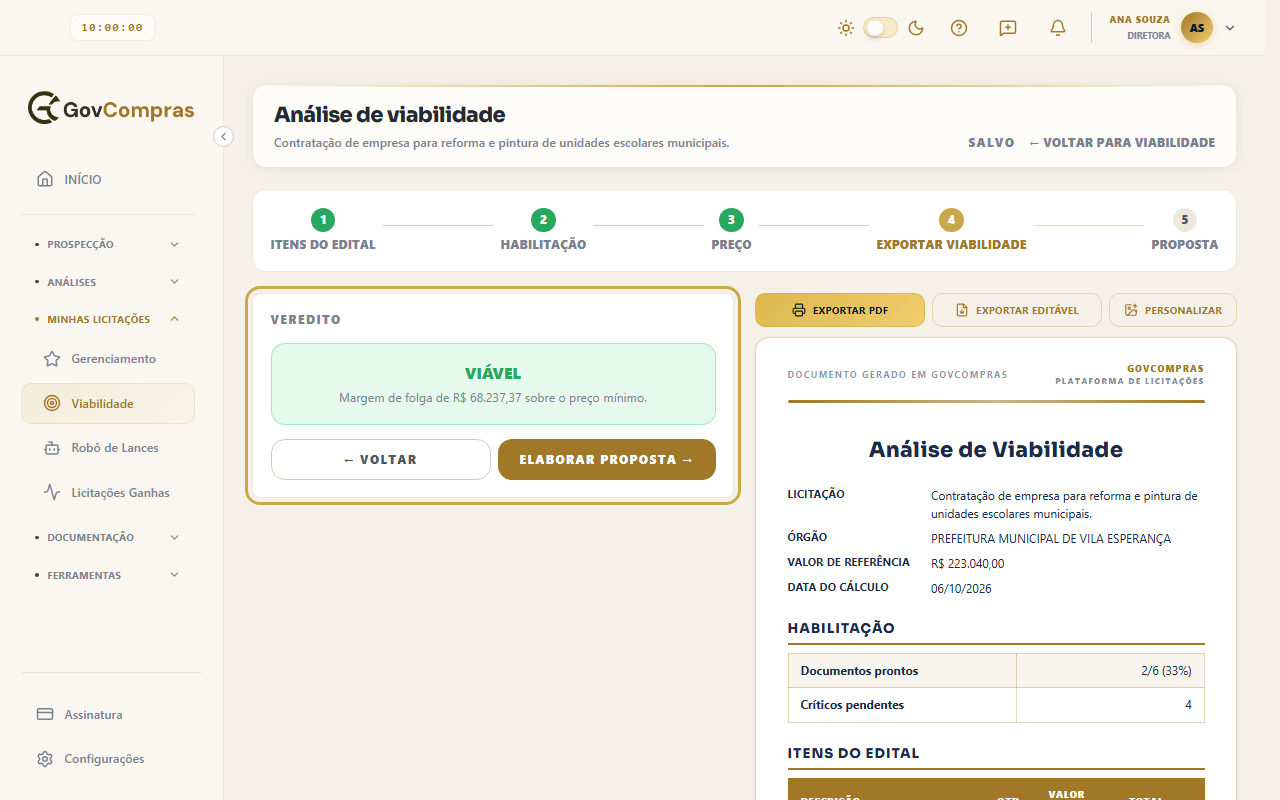The image size is (1280, 800).
Task: Go to step 1 Itens do Edital
Action: (x=323, y=230)
